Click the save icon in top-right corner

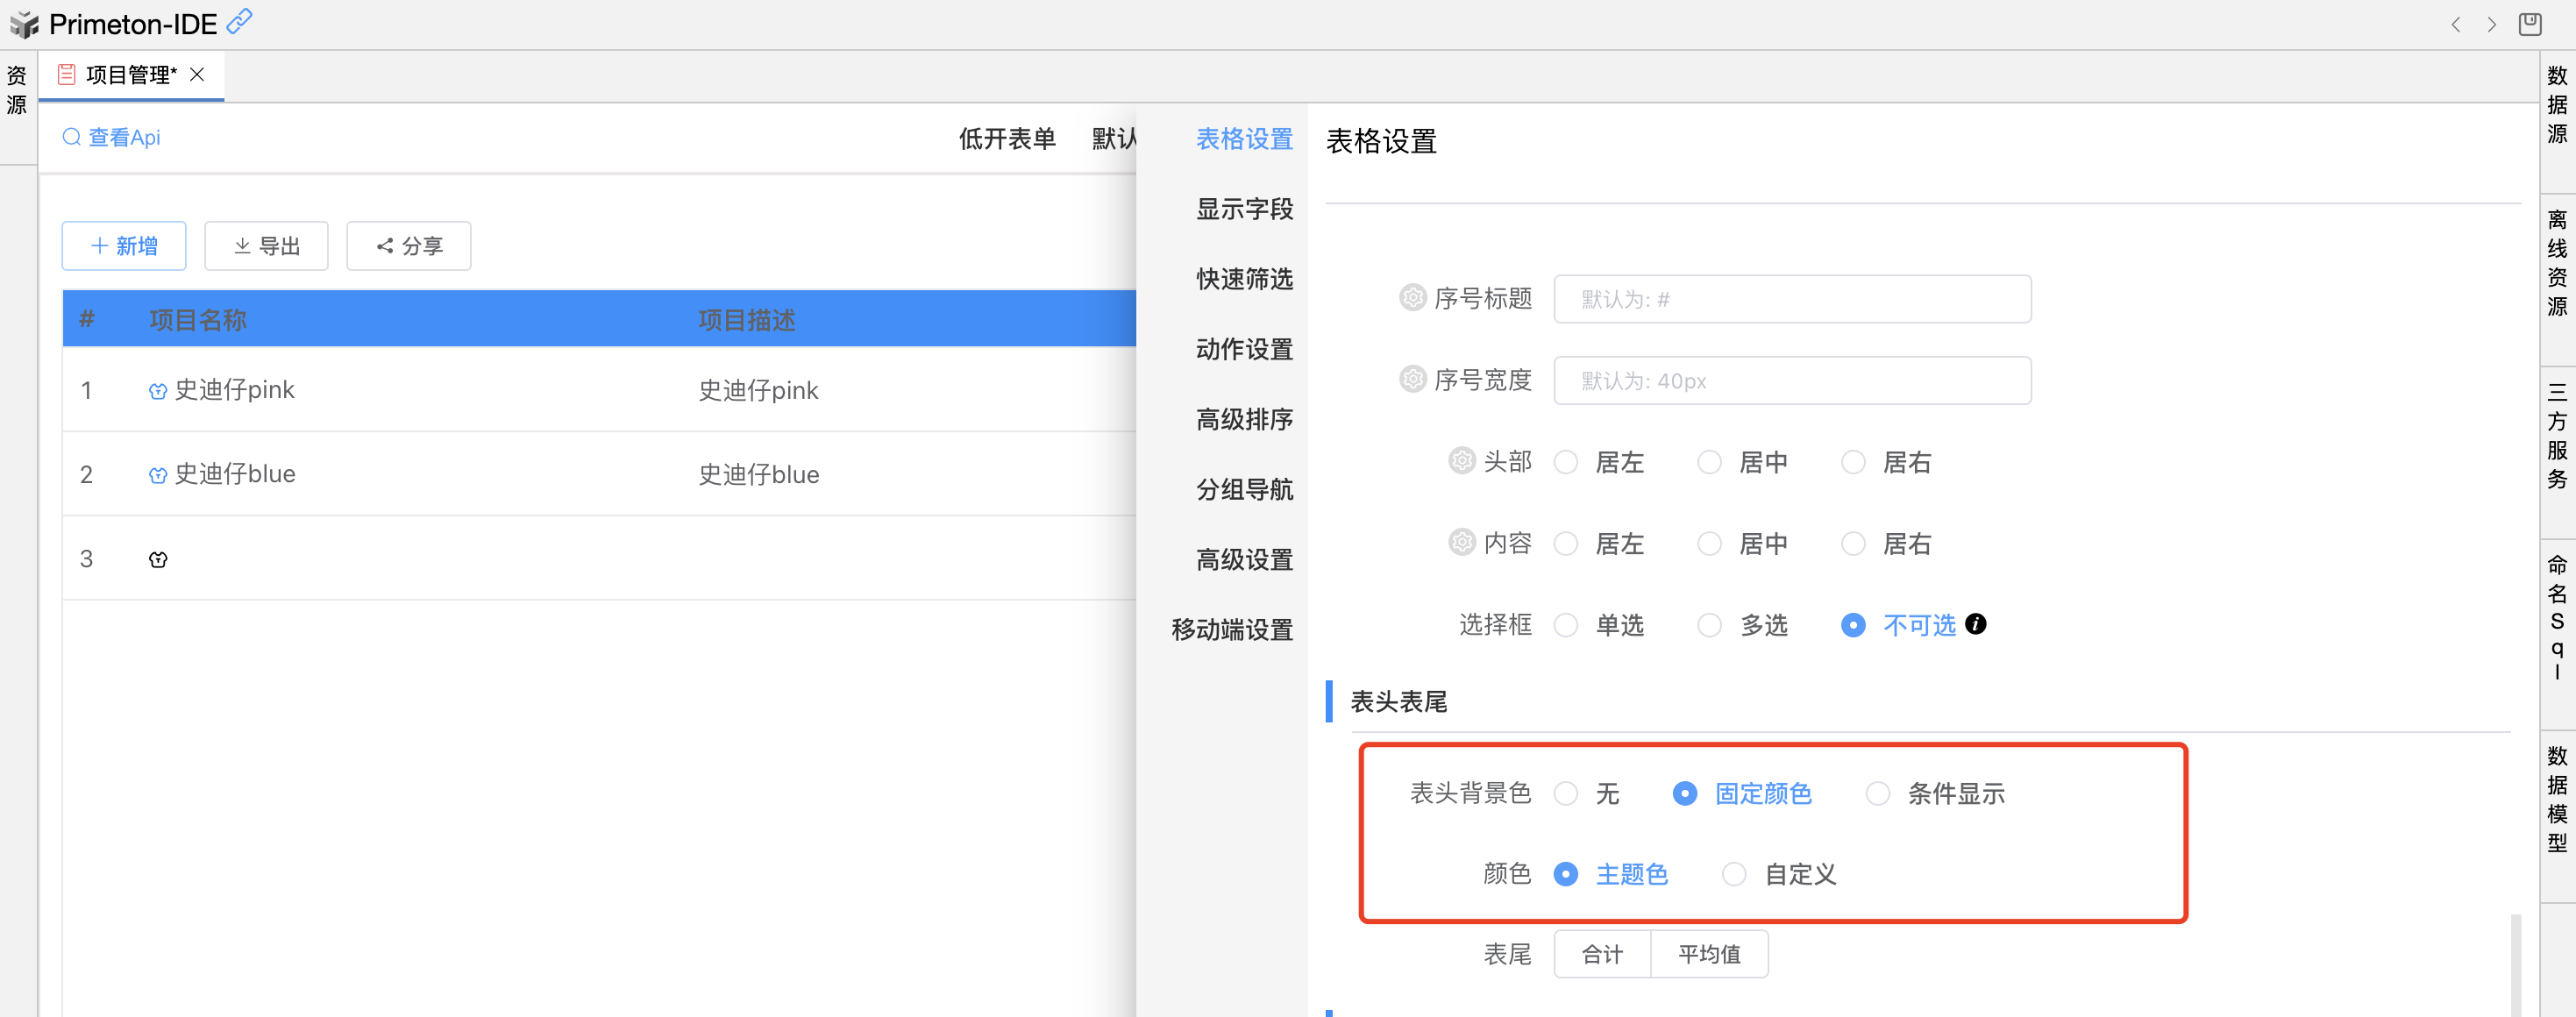2530,24
